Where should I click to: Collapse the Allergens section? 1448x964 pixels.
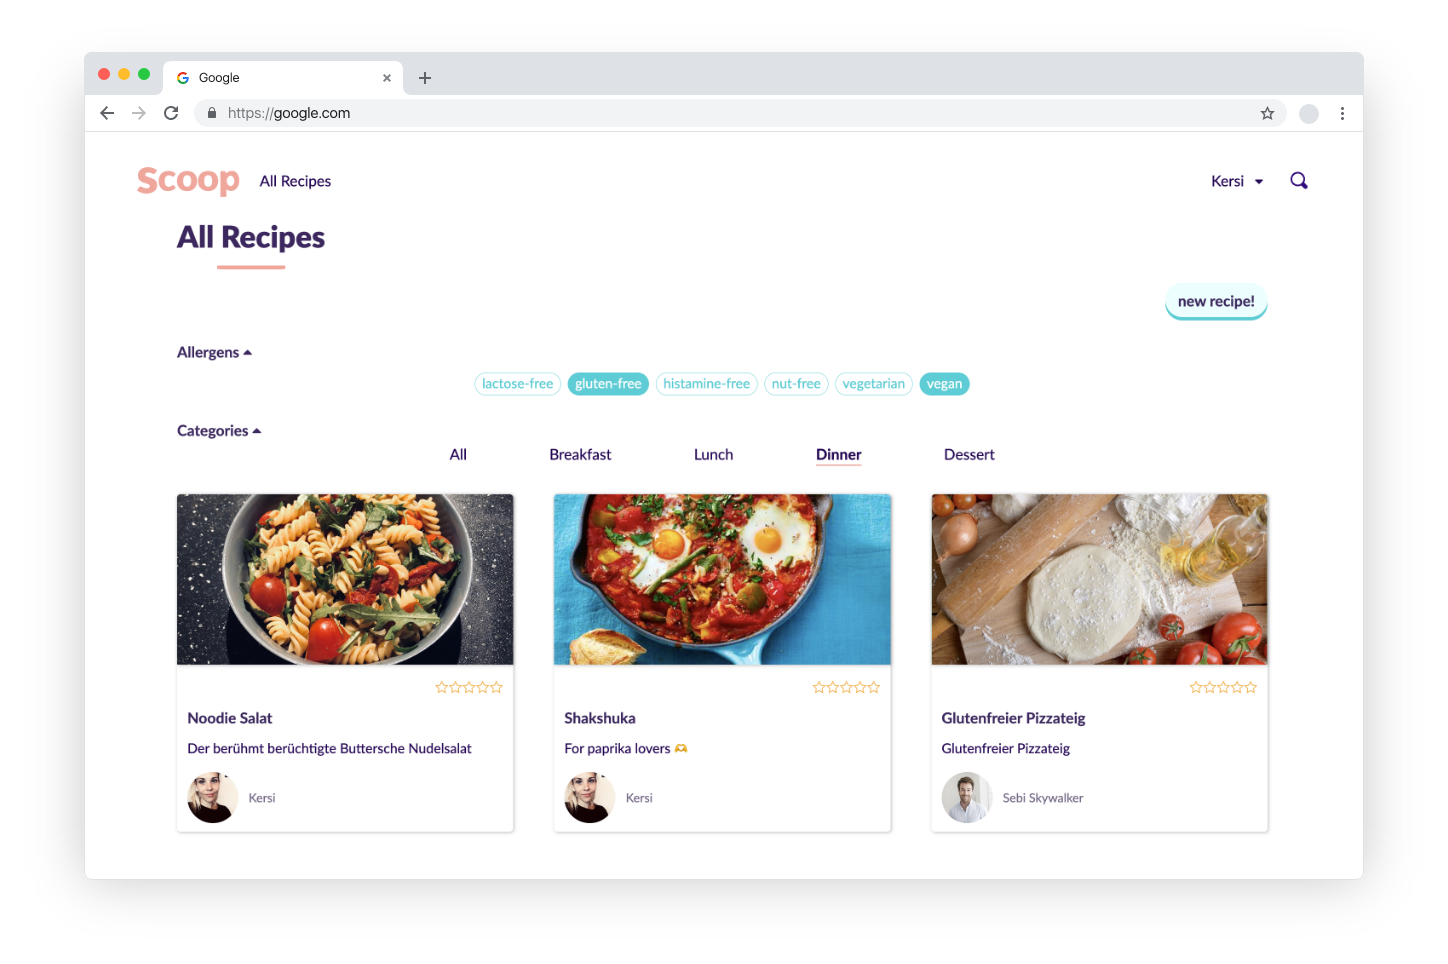point(214,352)
